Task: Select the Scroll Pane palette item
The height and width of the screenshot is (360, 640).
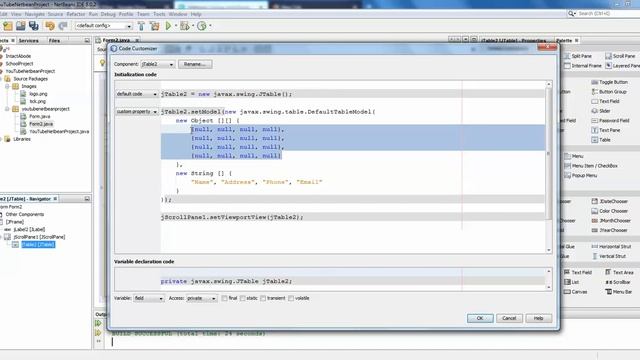Action: click(x=620, y=56)
